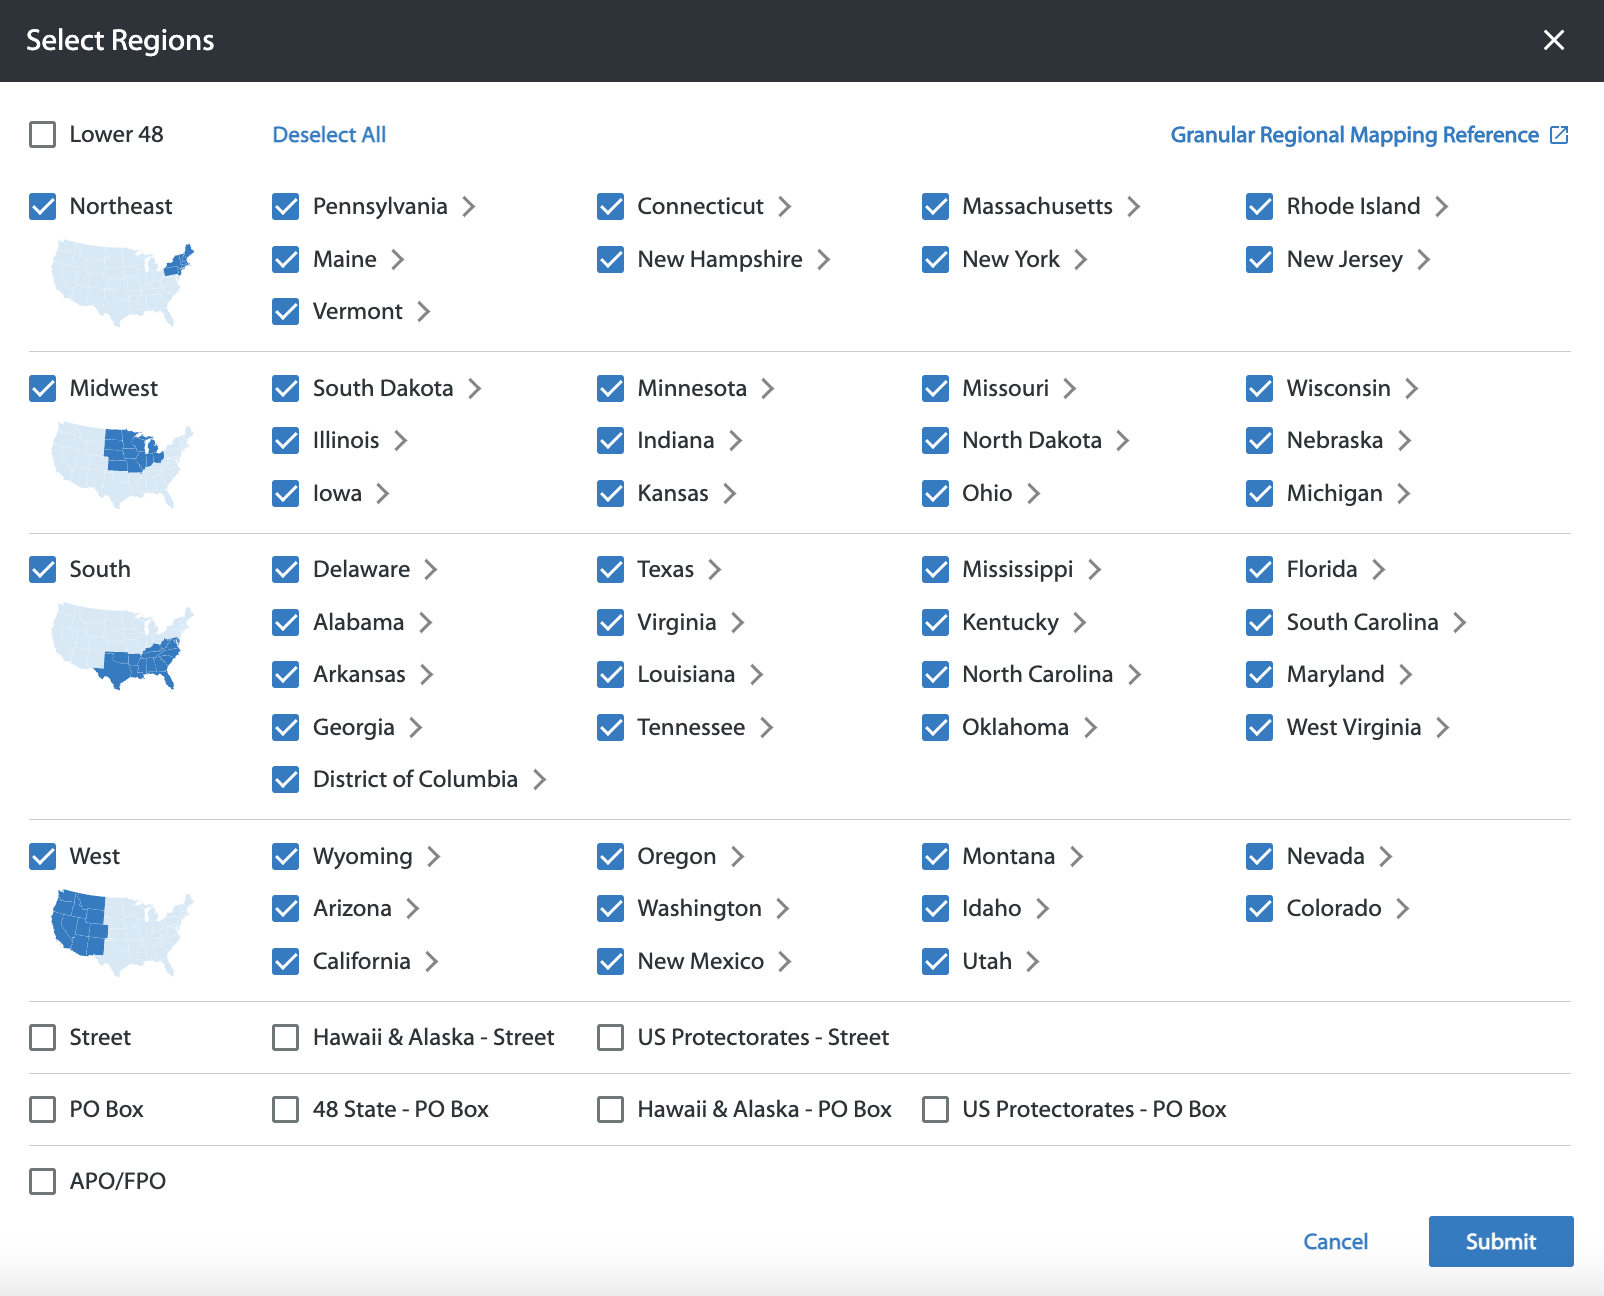
Task: Expand Mississippi chevron arrow
Action: pyautogui.click(x=1095, y=569)
